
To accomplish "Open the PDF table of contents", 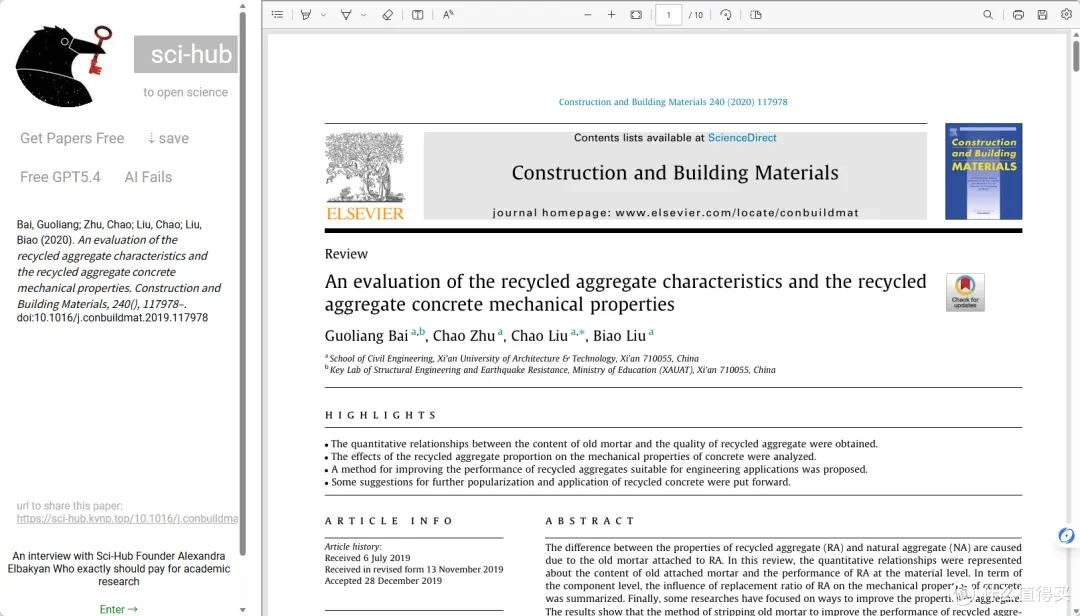I will 278,14.
